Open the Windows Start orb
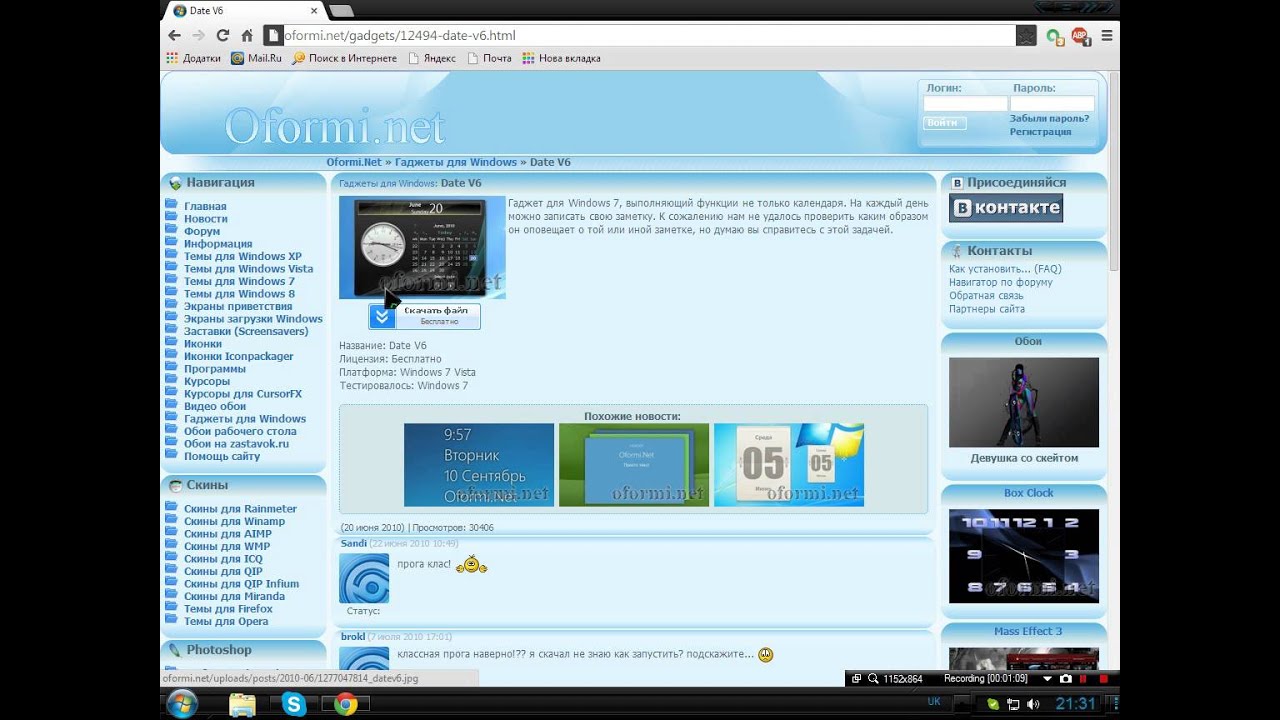Viewport: 1280px width, 720px height. click(x=182, y=704)
